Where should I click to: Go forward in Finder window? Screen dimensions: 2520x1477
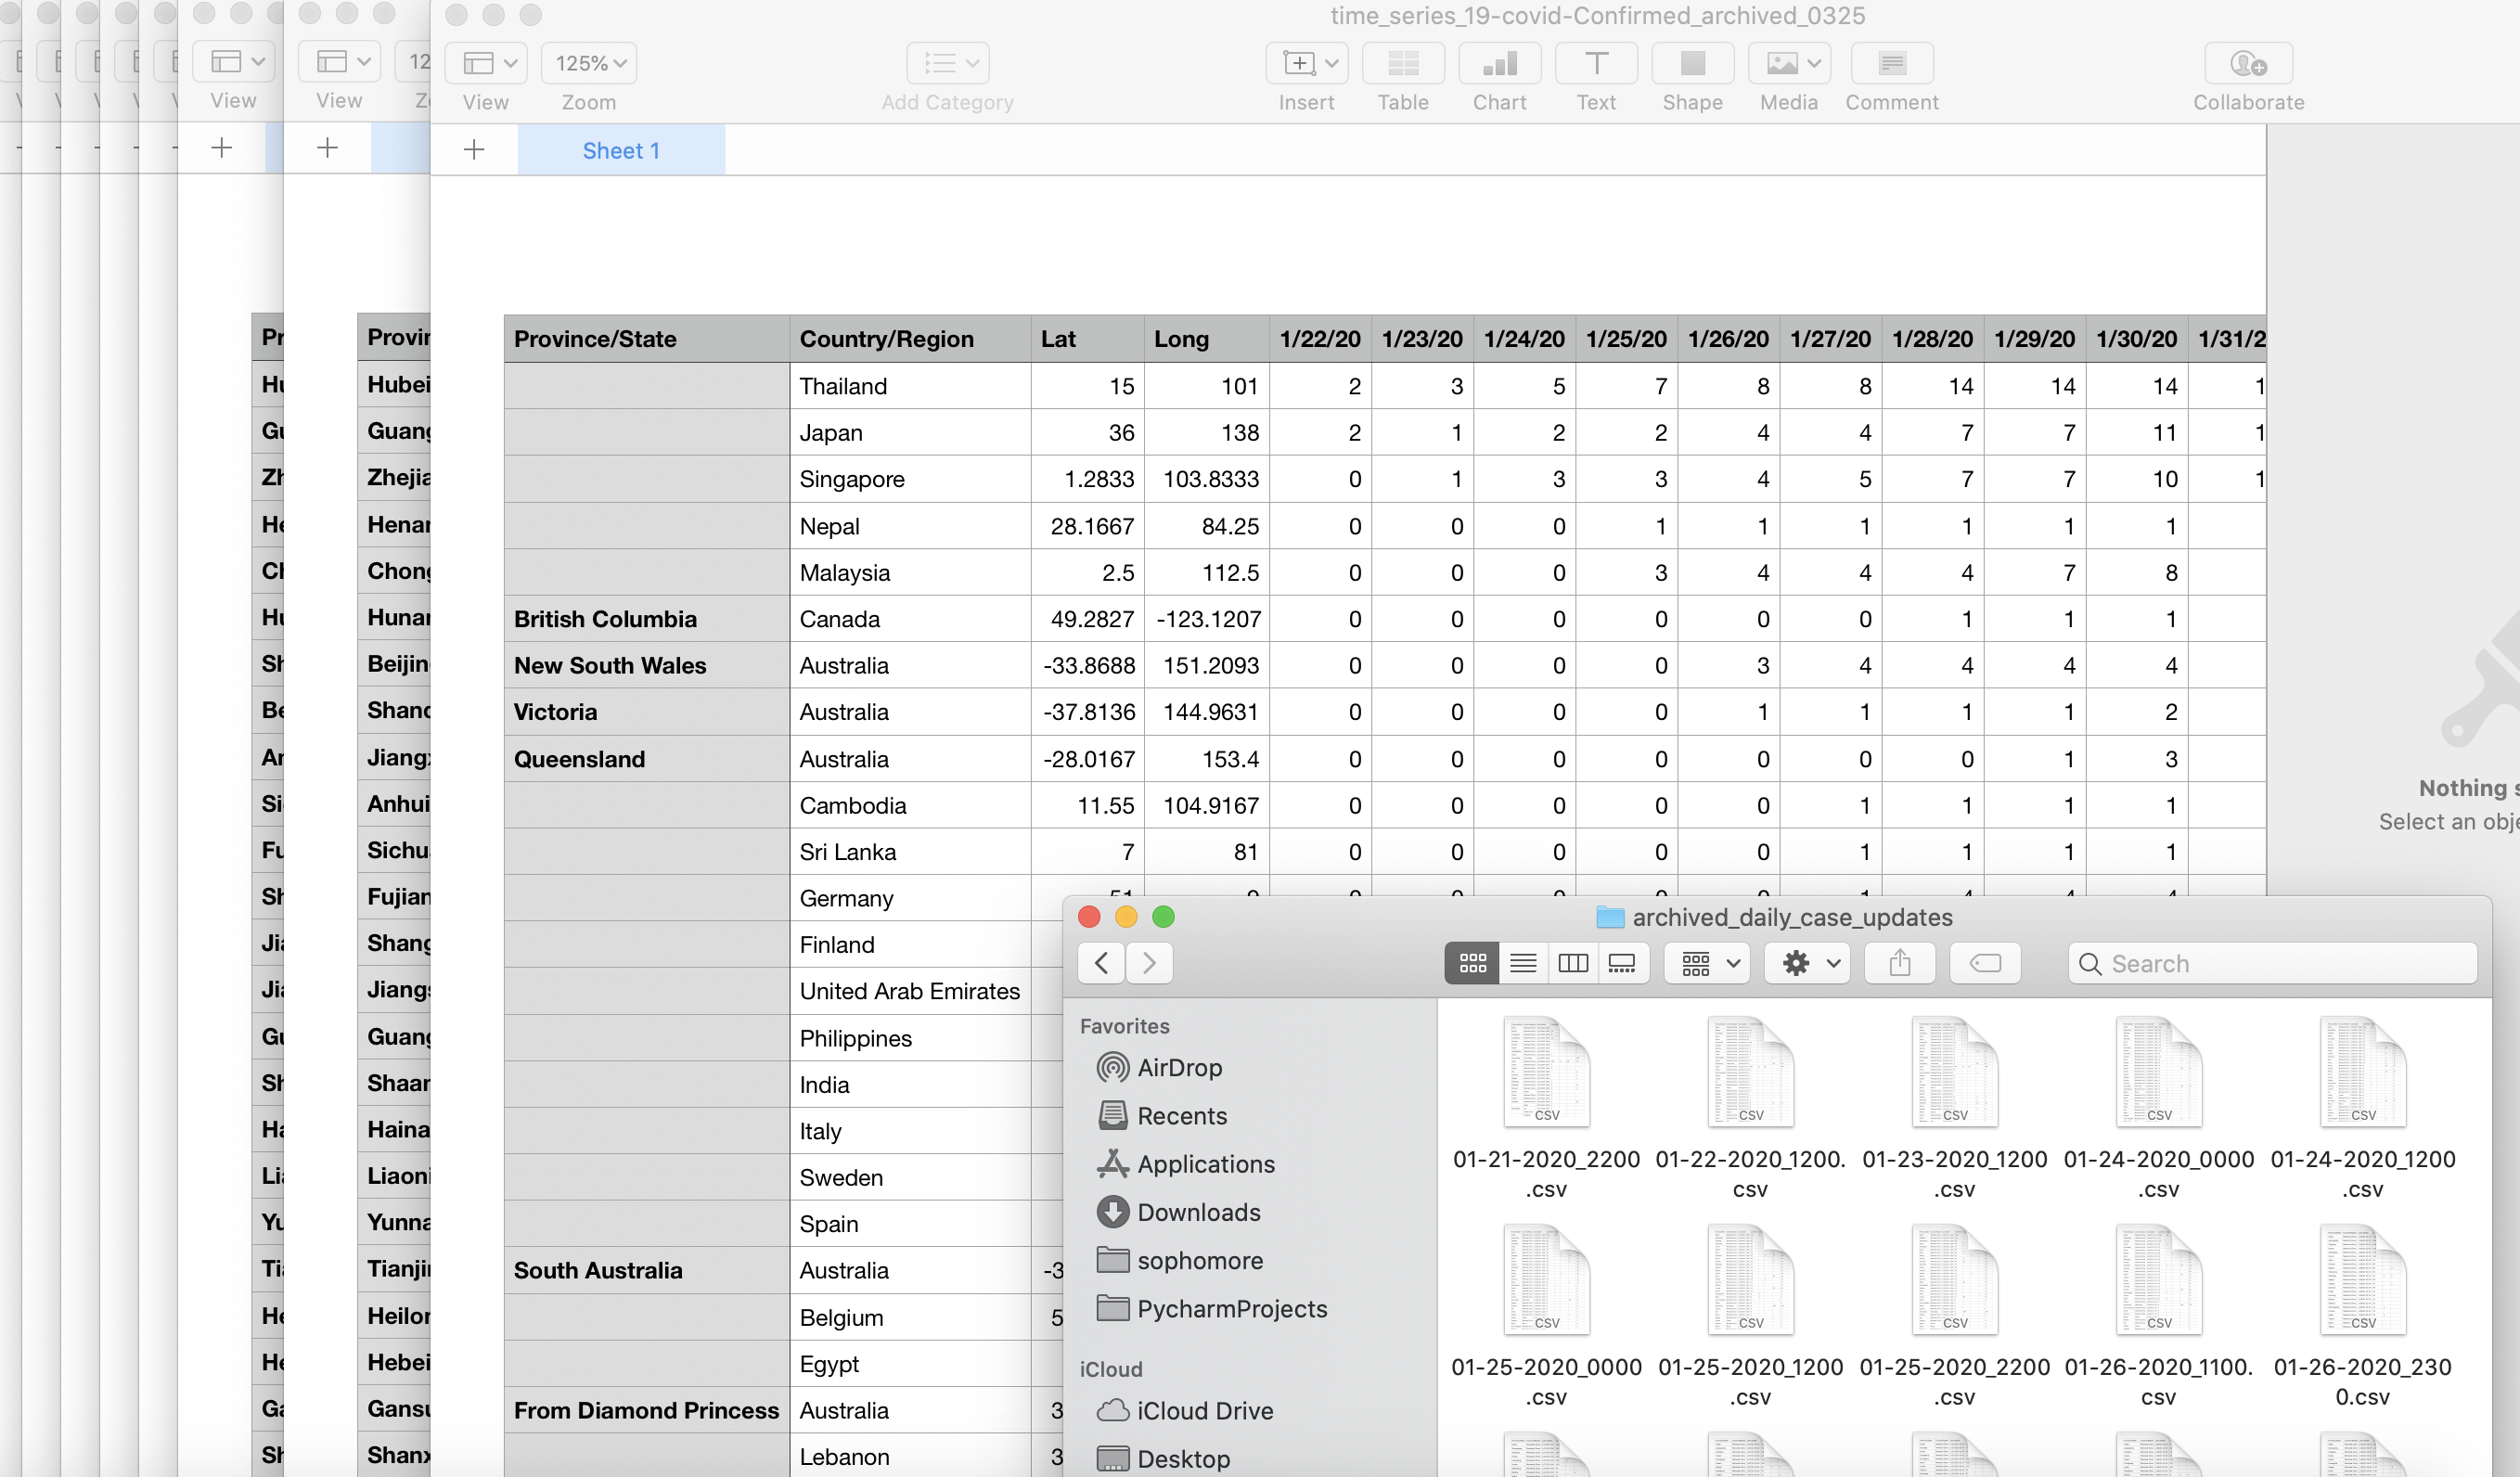(x=1149, y=963)
